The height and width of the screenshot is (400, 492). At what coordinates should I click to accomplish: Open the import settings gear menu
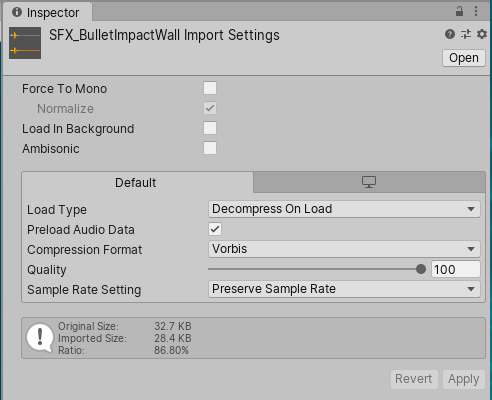[482, 34]
